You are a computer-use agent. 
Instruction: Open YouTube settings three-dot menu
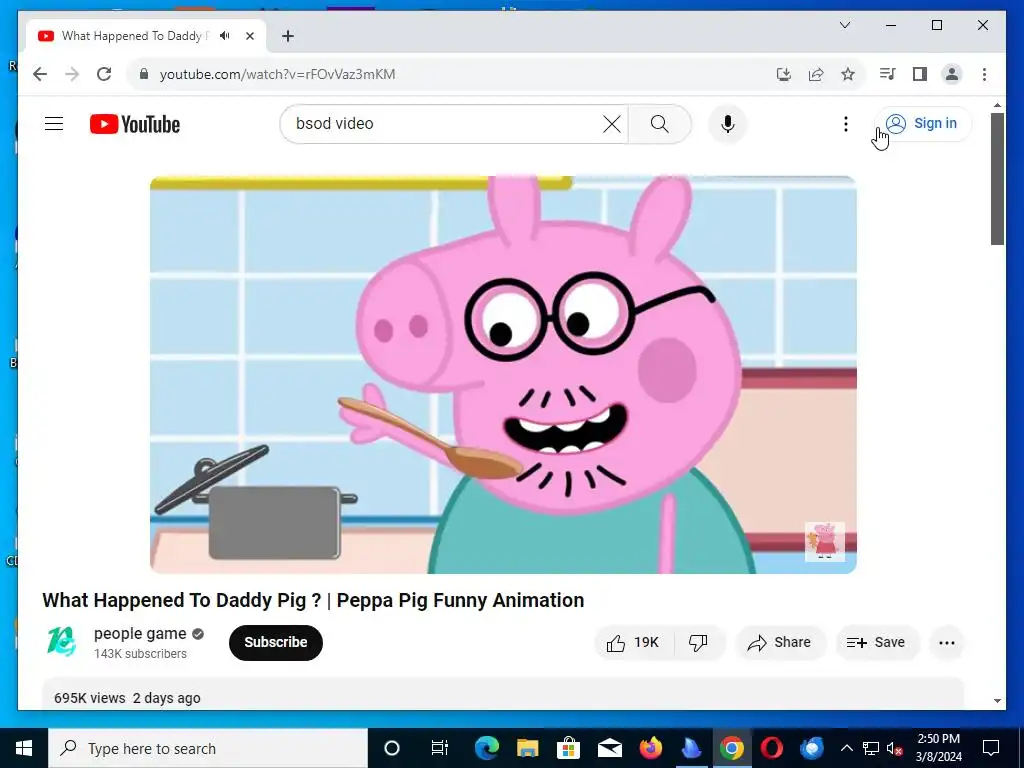tap(846, 124)
